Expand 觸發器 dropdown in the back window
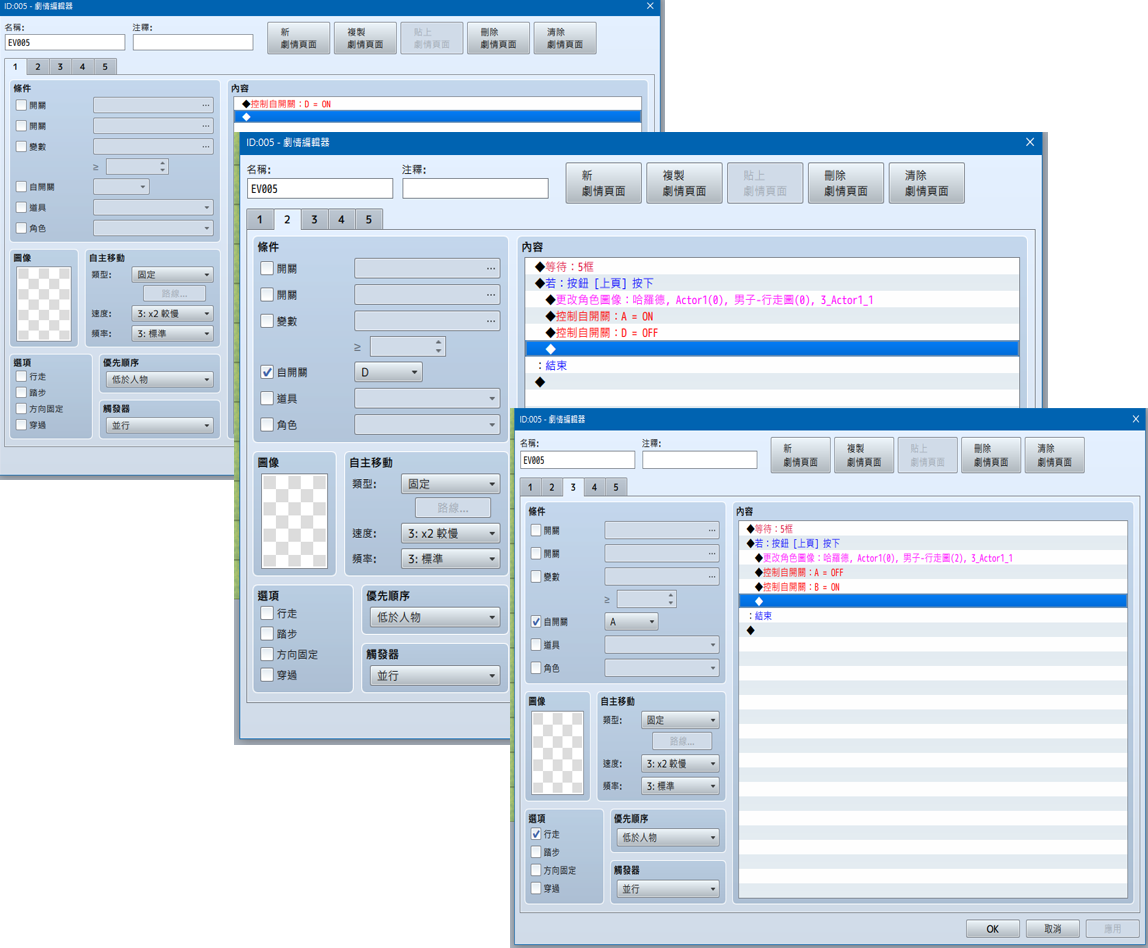The image size is (1148, 948). tap(160, 425)
